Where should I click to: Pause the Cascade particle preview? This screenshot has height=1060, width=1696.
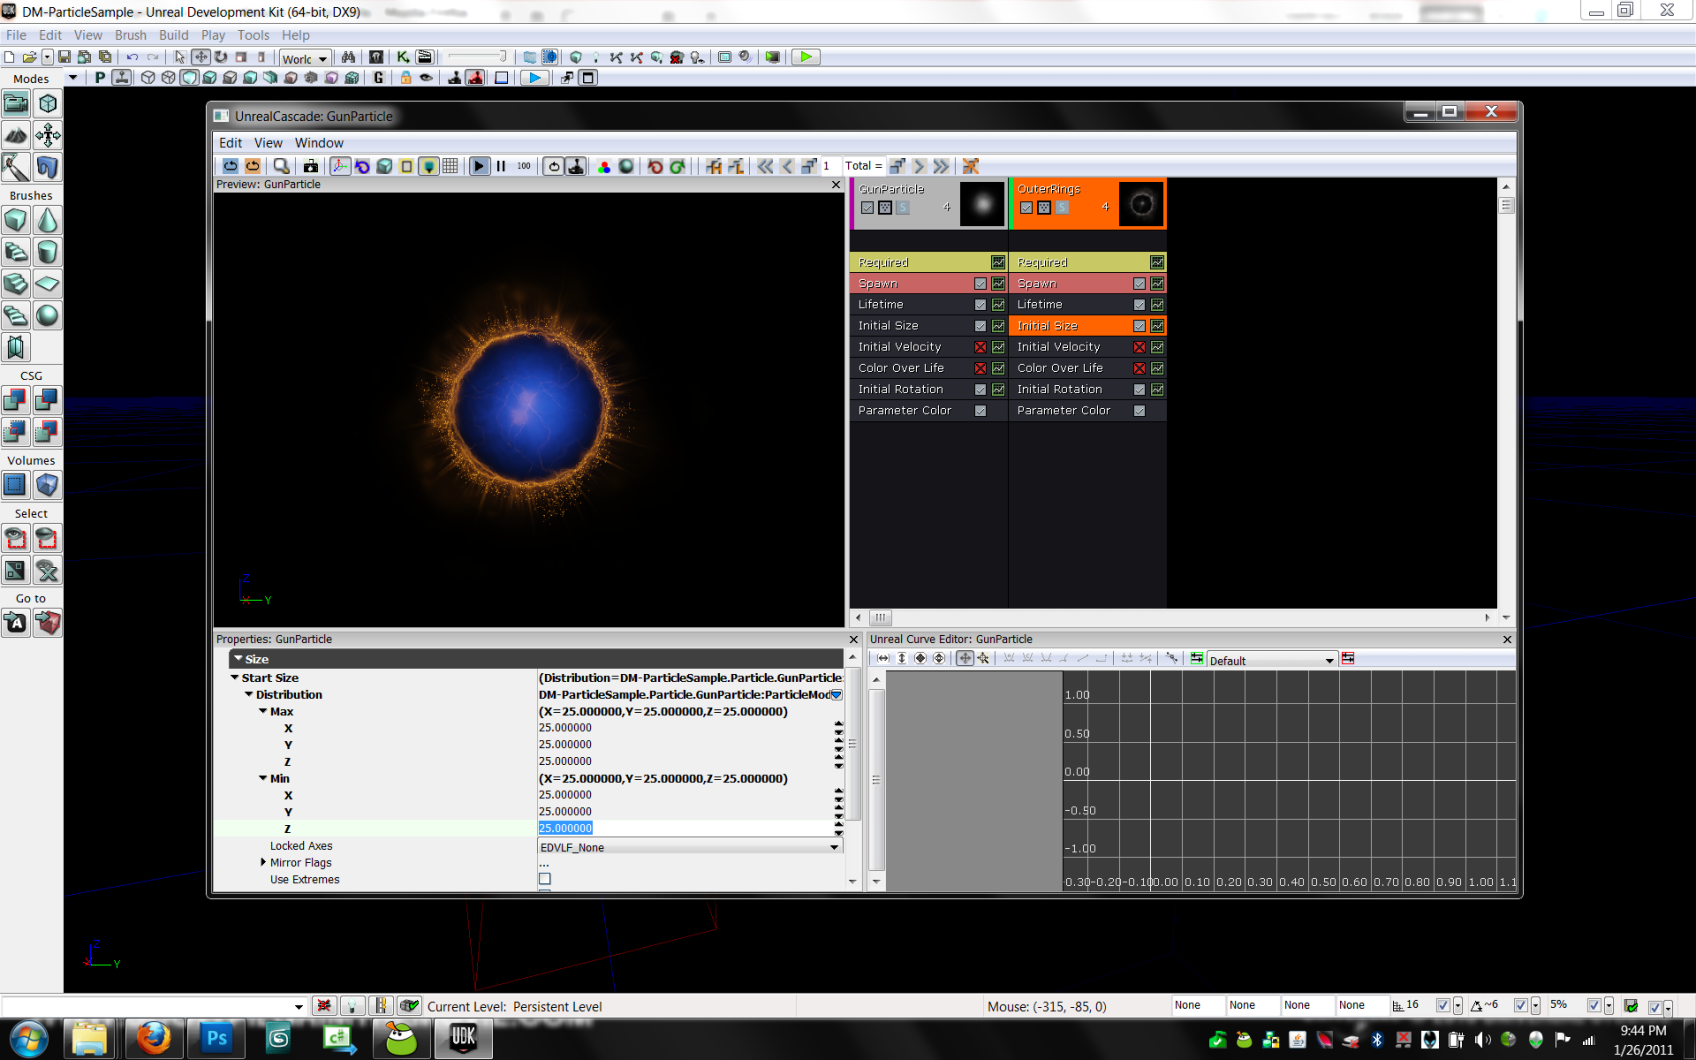pos(501,166)
